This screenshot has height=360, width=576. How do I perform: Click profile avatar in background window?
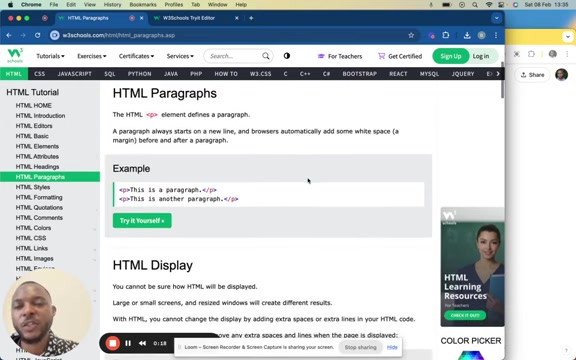(x=561, y=75)
